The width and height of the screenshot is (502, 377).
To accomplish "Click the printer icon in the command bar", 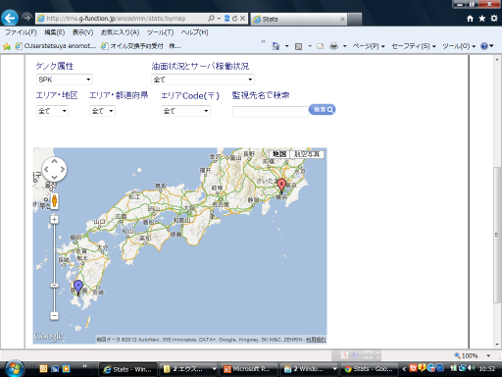I will pyautogui.click(x=334, y=46).
